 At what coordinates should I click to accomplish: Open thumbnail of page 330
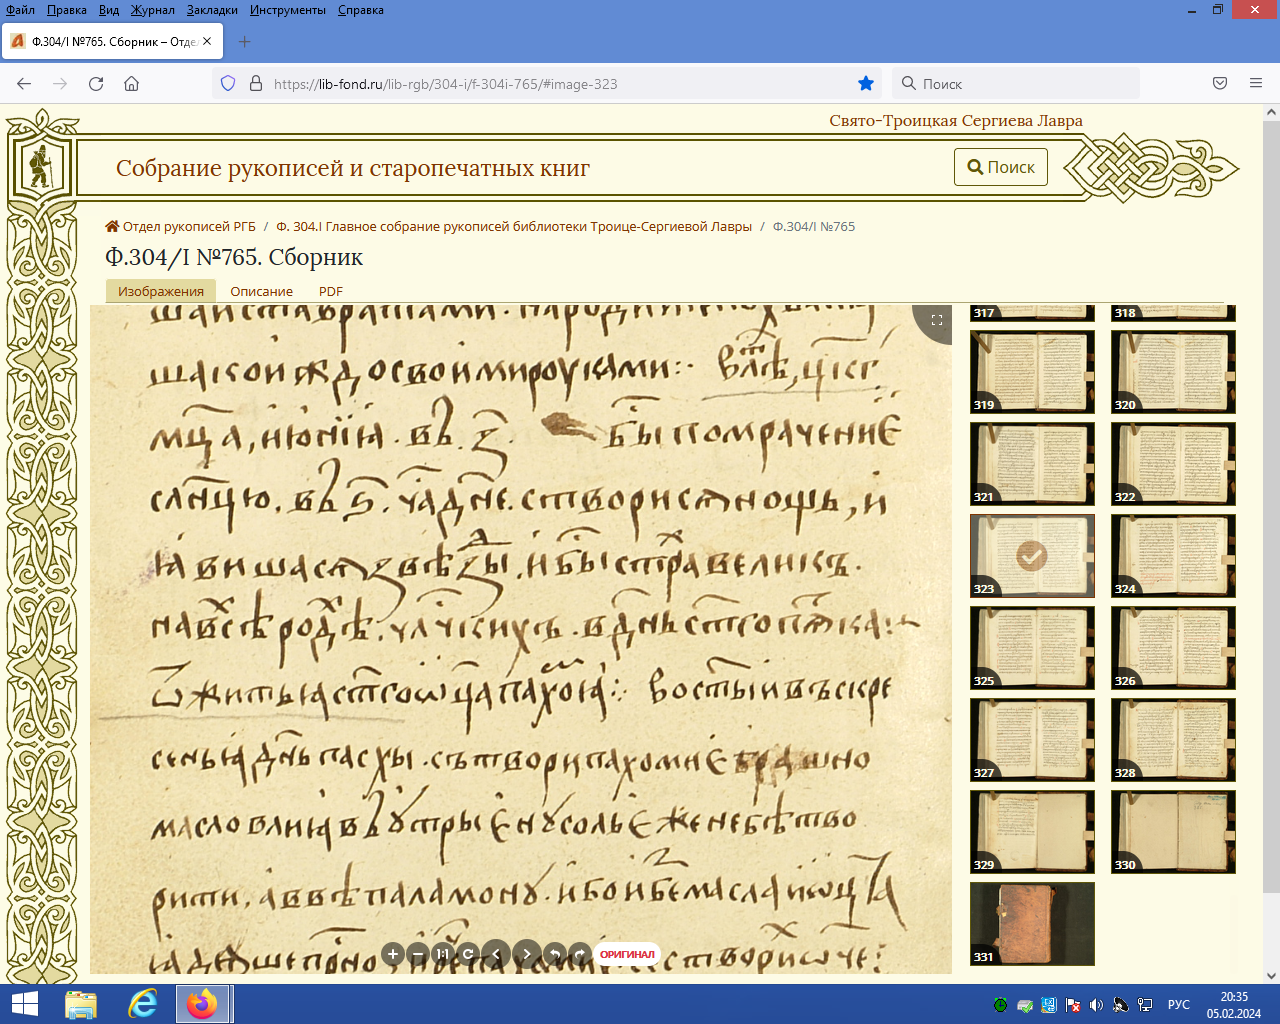(x=1173, y=831)
